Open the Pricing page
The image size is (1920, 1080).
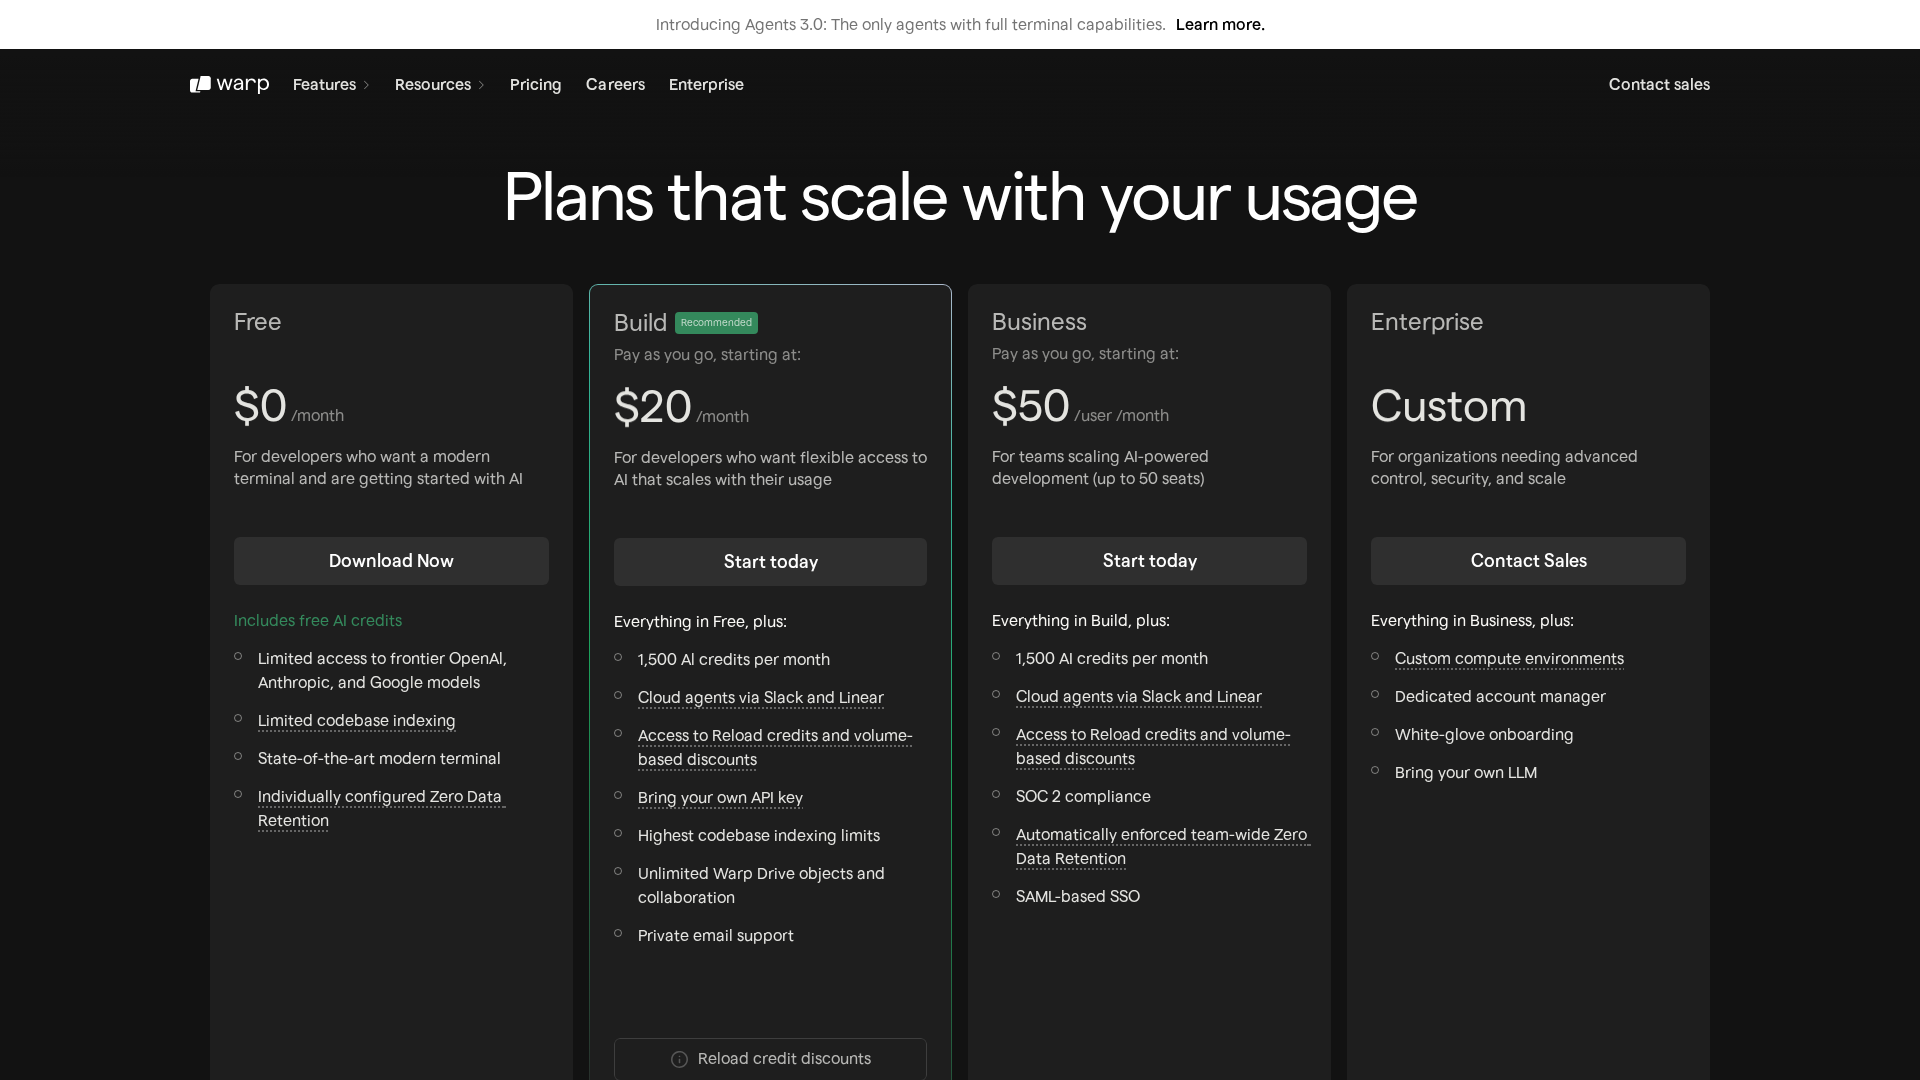coord(535,84)
